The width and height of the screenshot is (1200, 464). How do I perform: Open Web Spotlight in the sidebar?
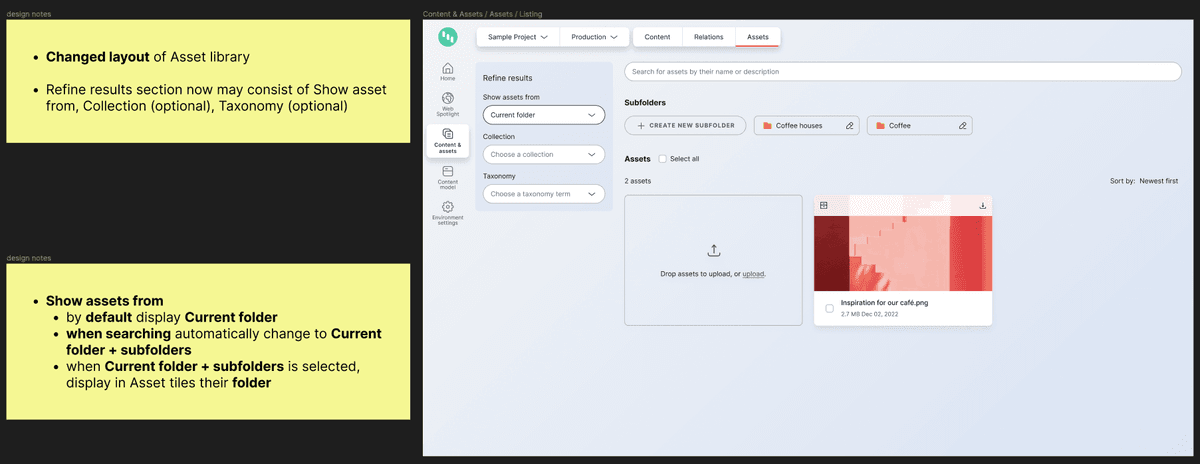coord(447,103)
